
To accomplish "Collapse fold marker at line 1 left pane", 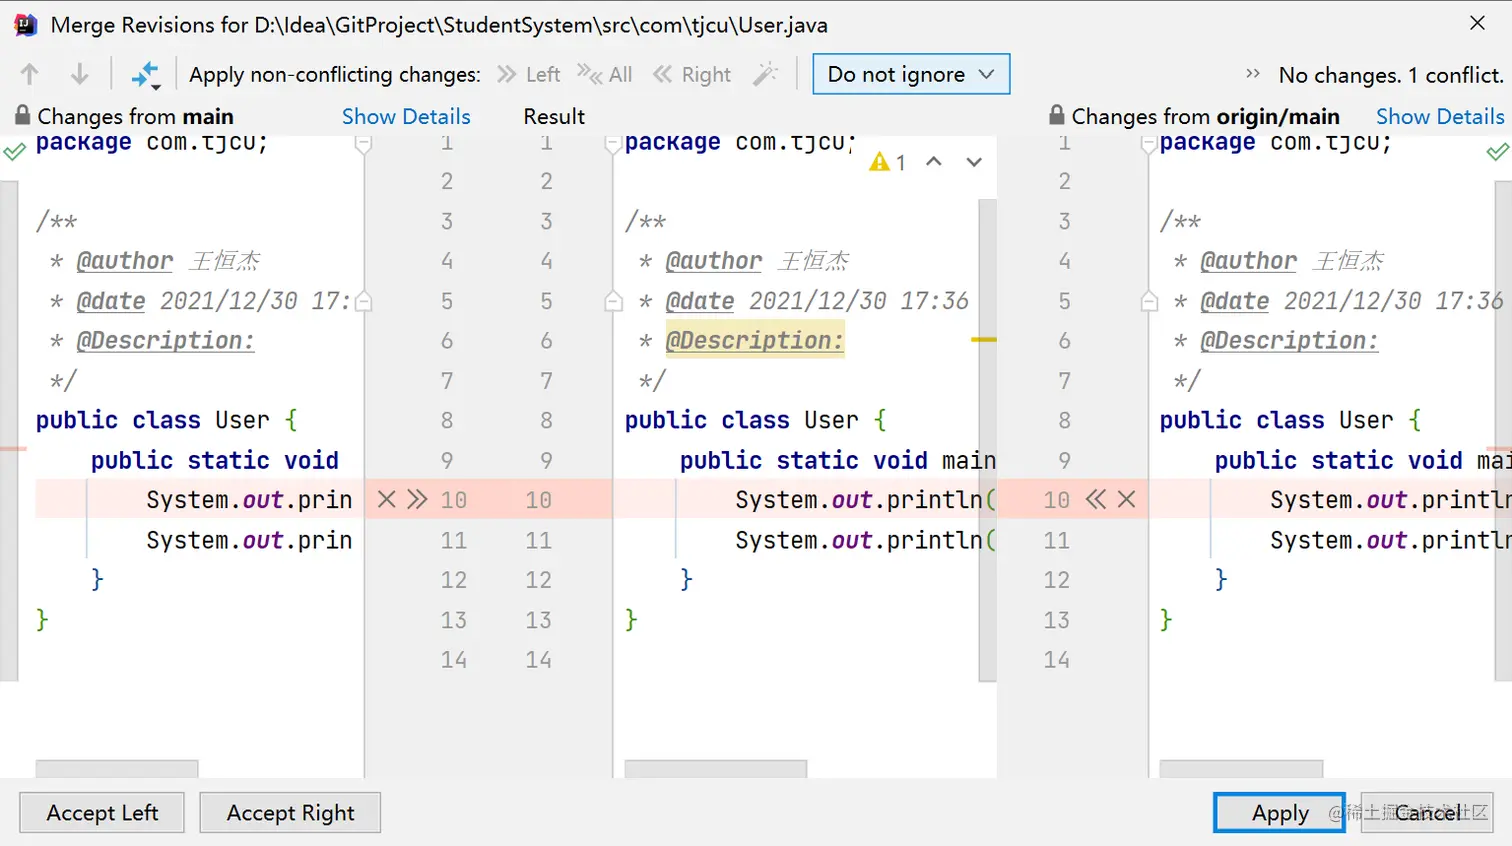I will pyautogui.click(x=364, y=144).
